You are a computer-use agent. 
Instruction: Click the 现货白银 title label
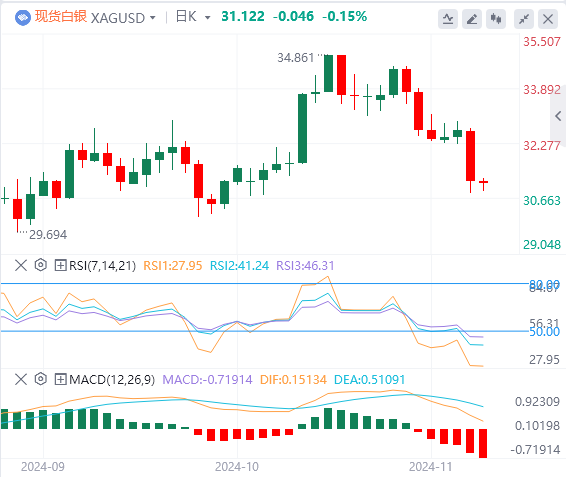click(61, 17)
